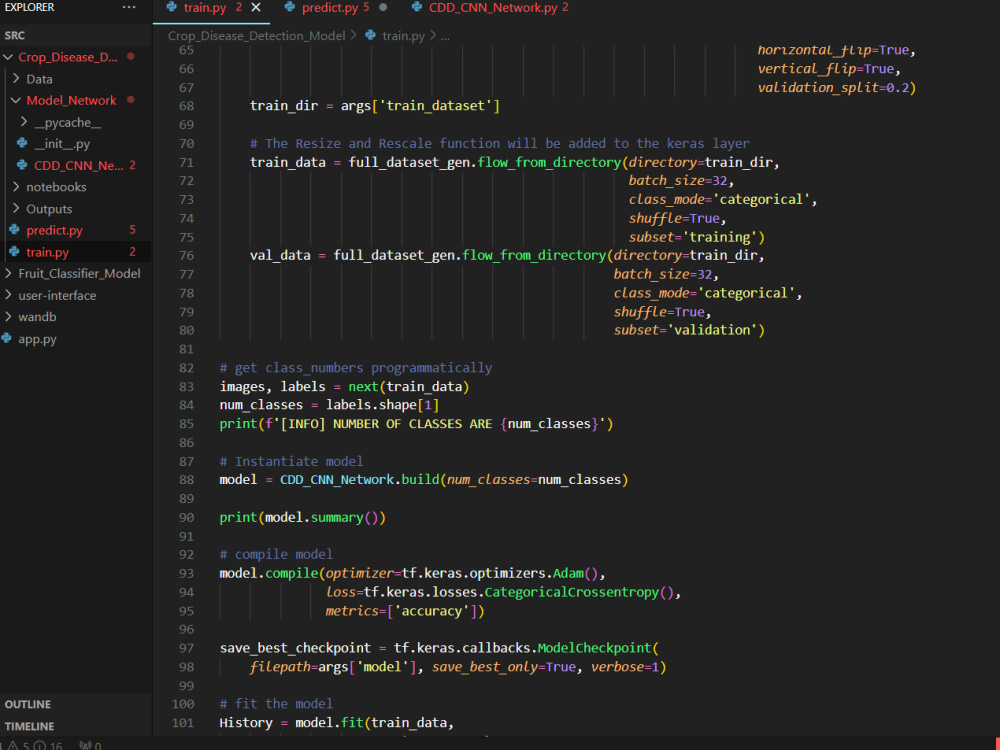Image resolution: width=1000 pixels, height=750 pixels.
Task: Click problem count 5 beside predict.py
Action: 132,230
